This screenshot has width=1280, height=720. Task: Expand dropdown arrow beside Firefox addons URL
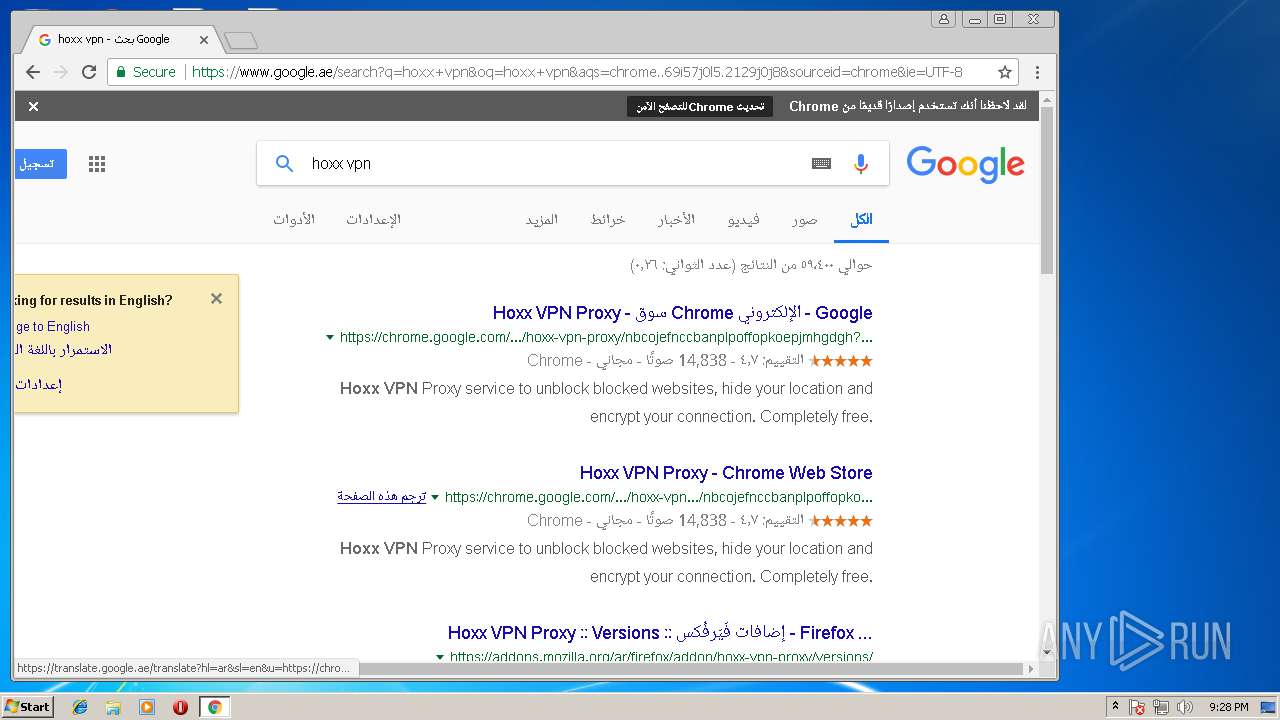click(x=440, y=657)
